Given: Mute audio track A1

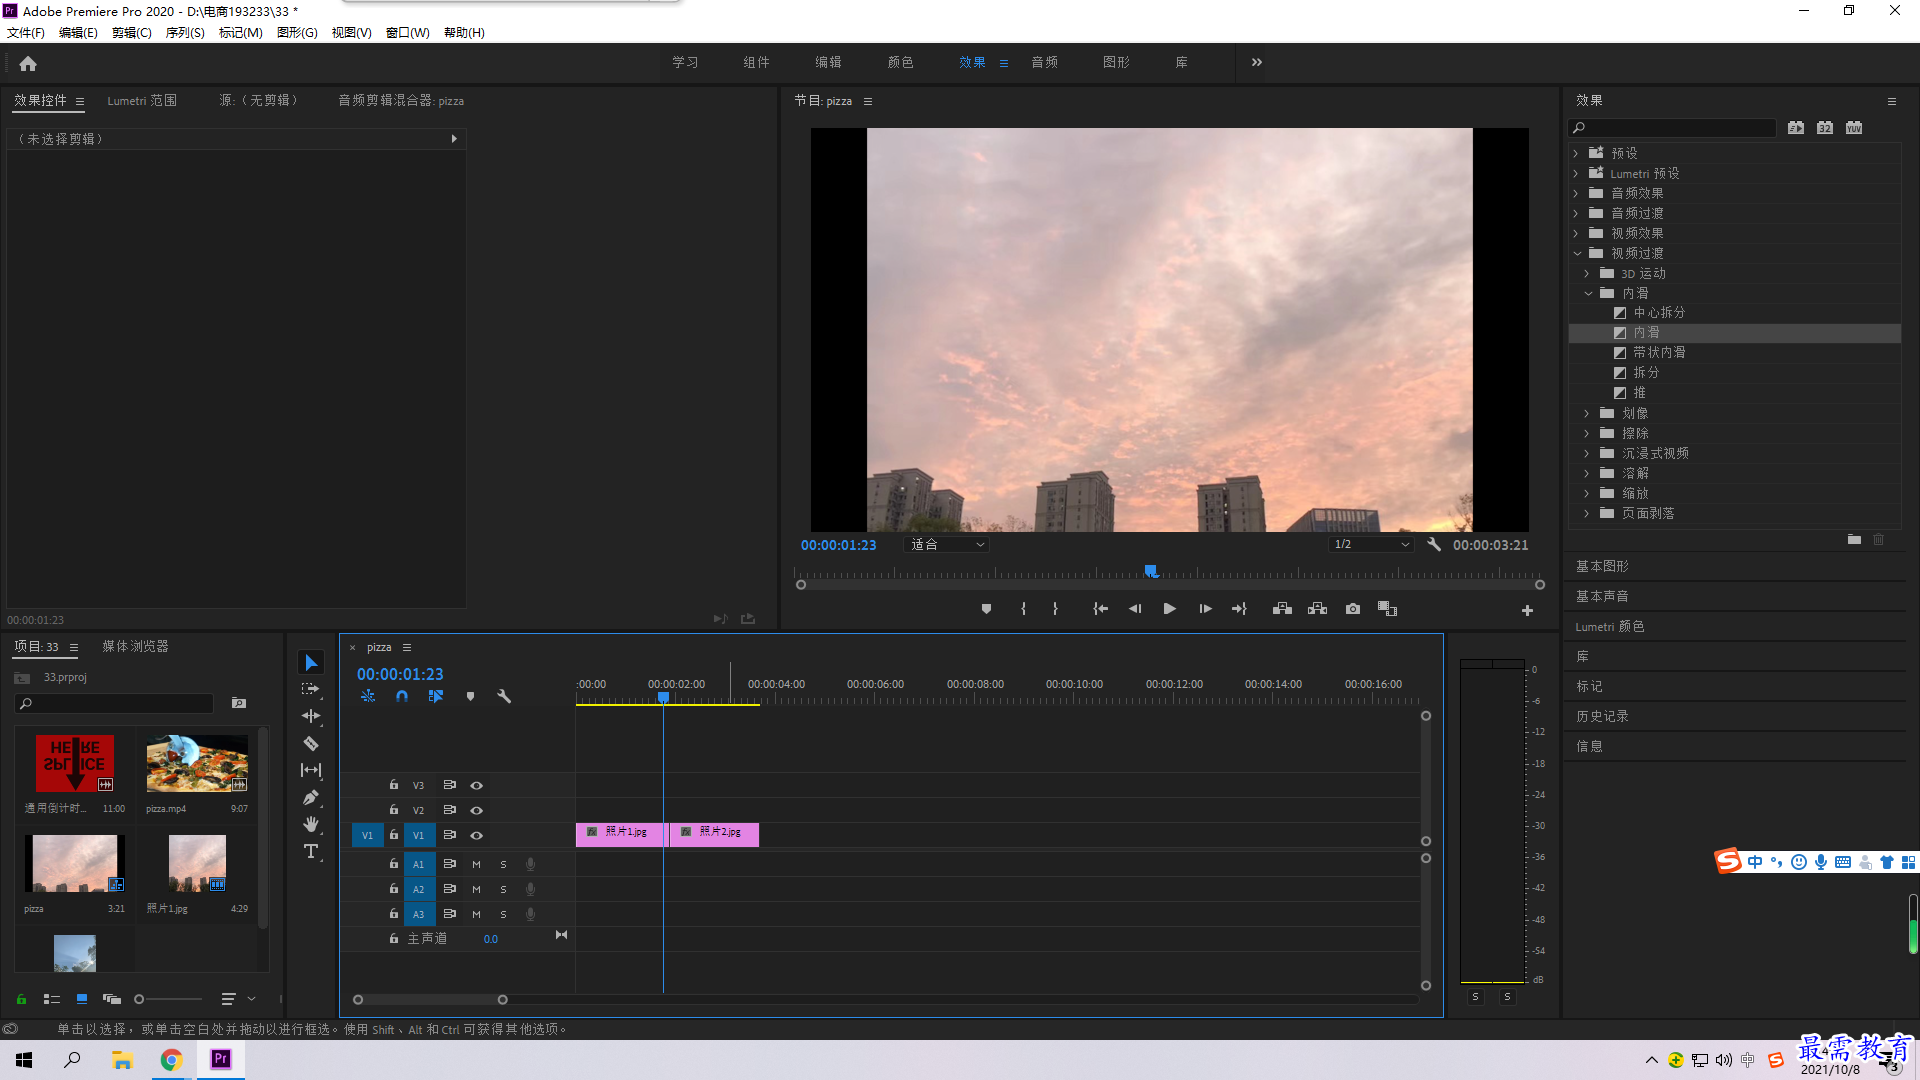Looking at the screenshot, I should pyautogui.click(x=476, y=864).
